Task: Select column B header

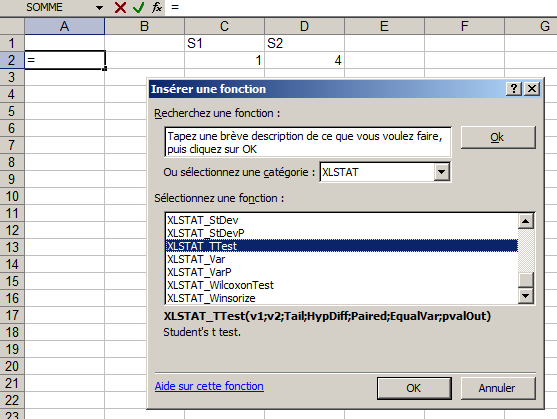Action: 145,26
